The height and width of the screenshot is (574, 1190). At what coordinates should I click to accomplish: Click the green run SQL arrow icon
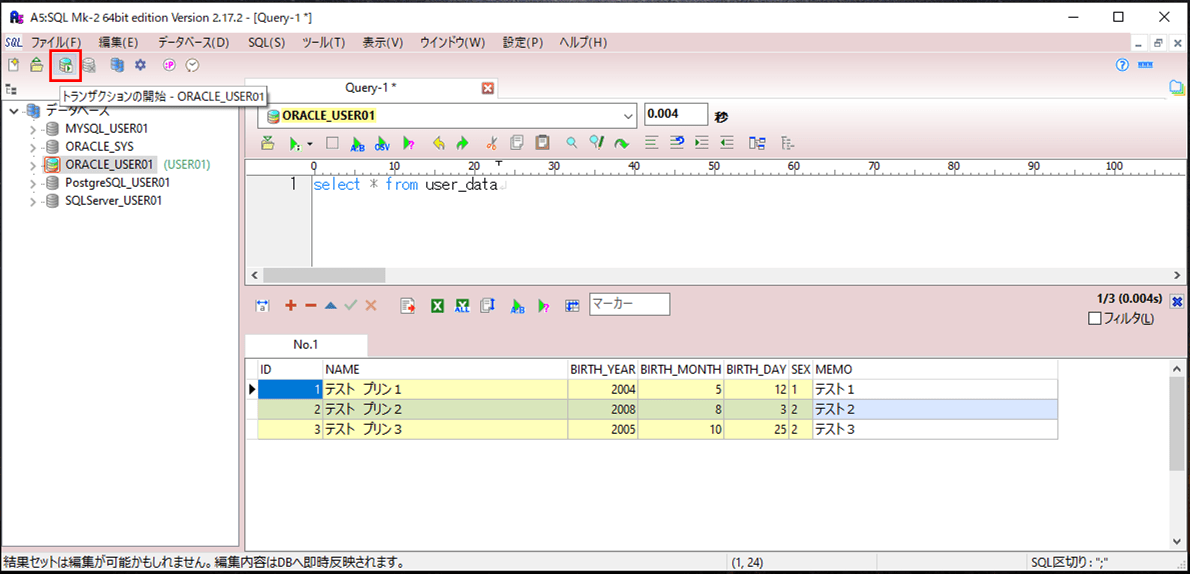click(x=294, y=143)
